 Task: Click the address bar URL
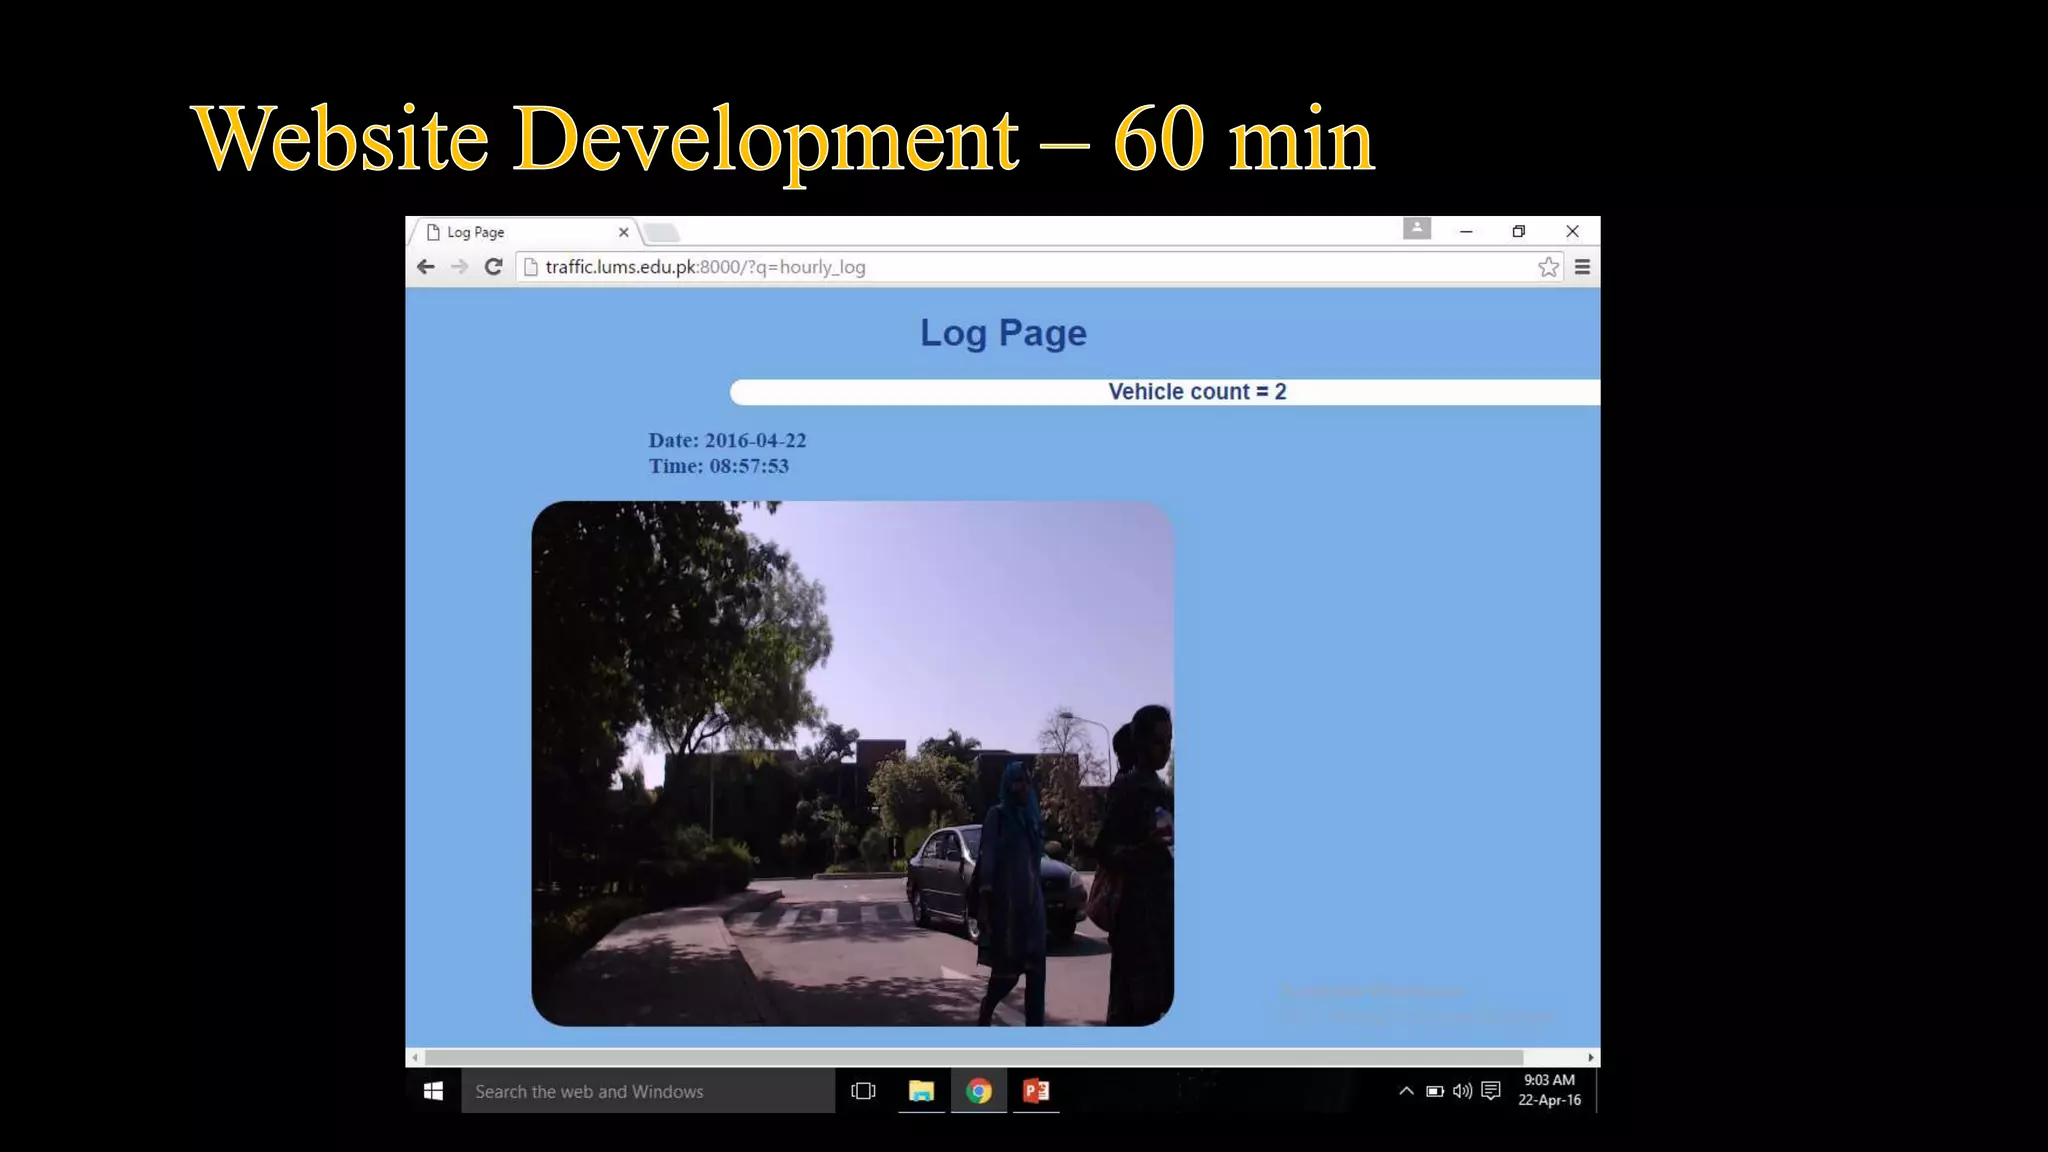[x=705, y=267]
